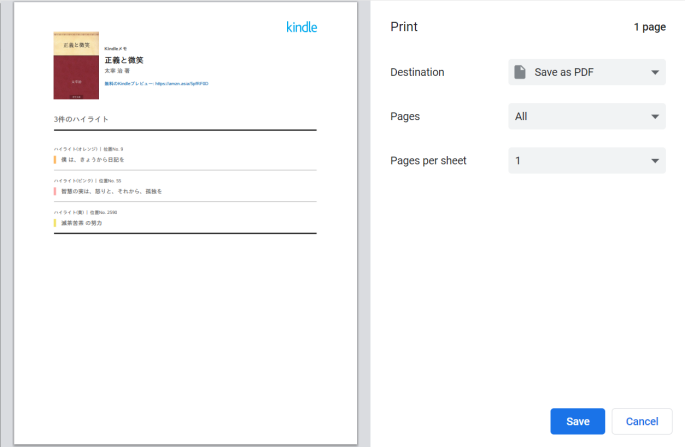Click the '1 page' count label
Viewport: 685px width, 447px height.
click(650, 27)
